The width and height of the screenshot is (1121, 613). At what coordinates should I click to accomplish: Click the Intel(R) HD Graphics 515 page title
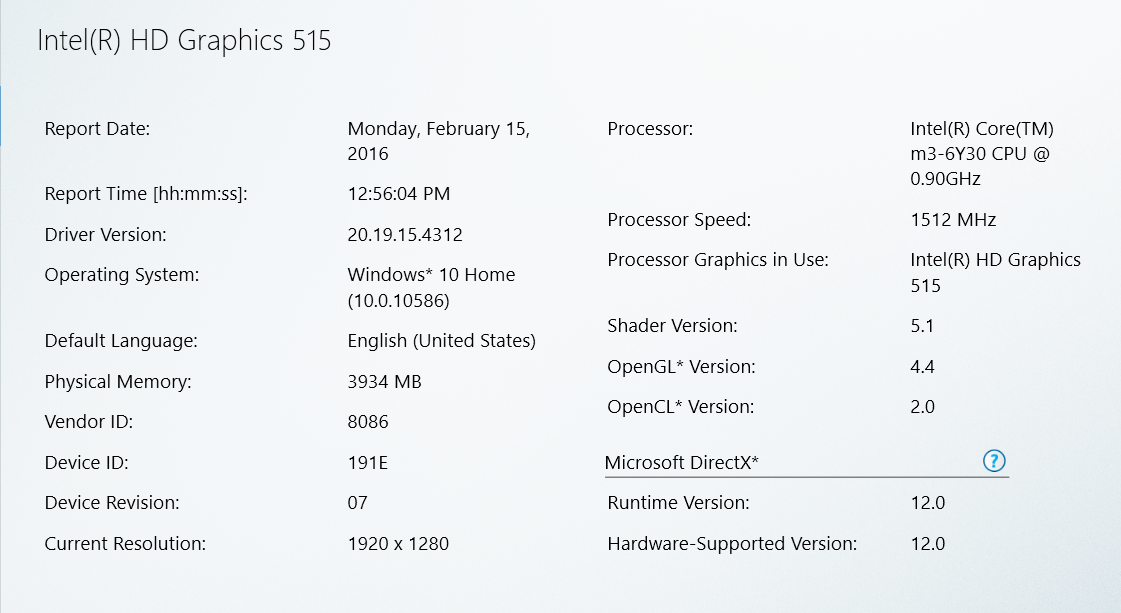[184, 41]
